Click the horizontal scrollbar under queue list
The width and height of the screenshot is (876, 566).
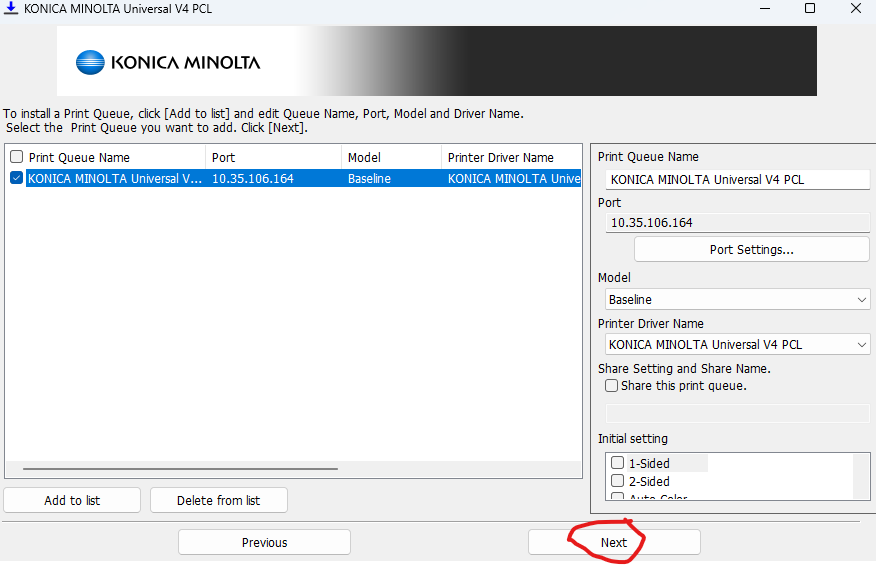click(180, 468)
